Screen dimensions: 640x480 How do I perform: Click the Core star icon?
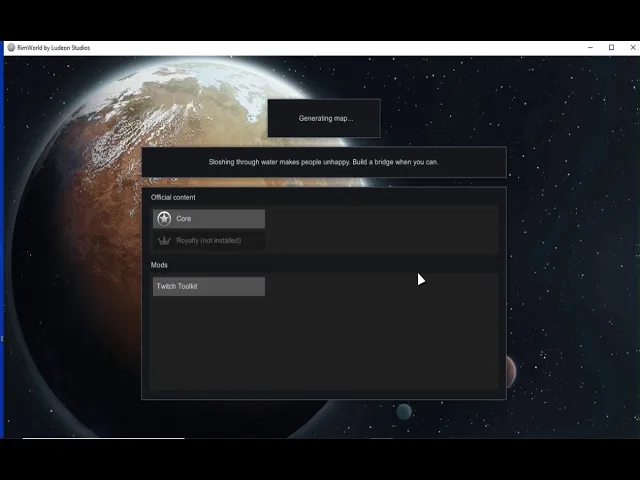click(x=164, y=219)
